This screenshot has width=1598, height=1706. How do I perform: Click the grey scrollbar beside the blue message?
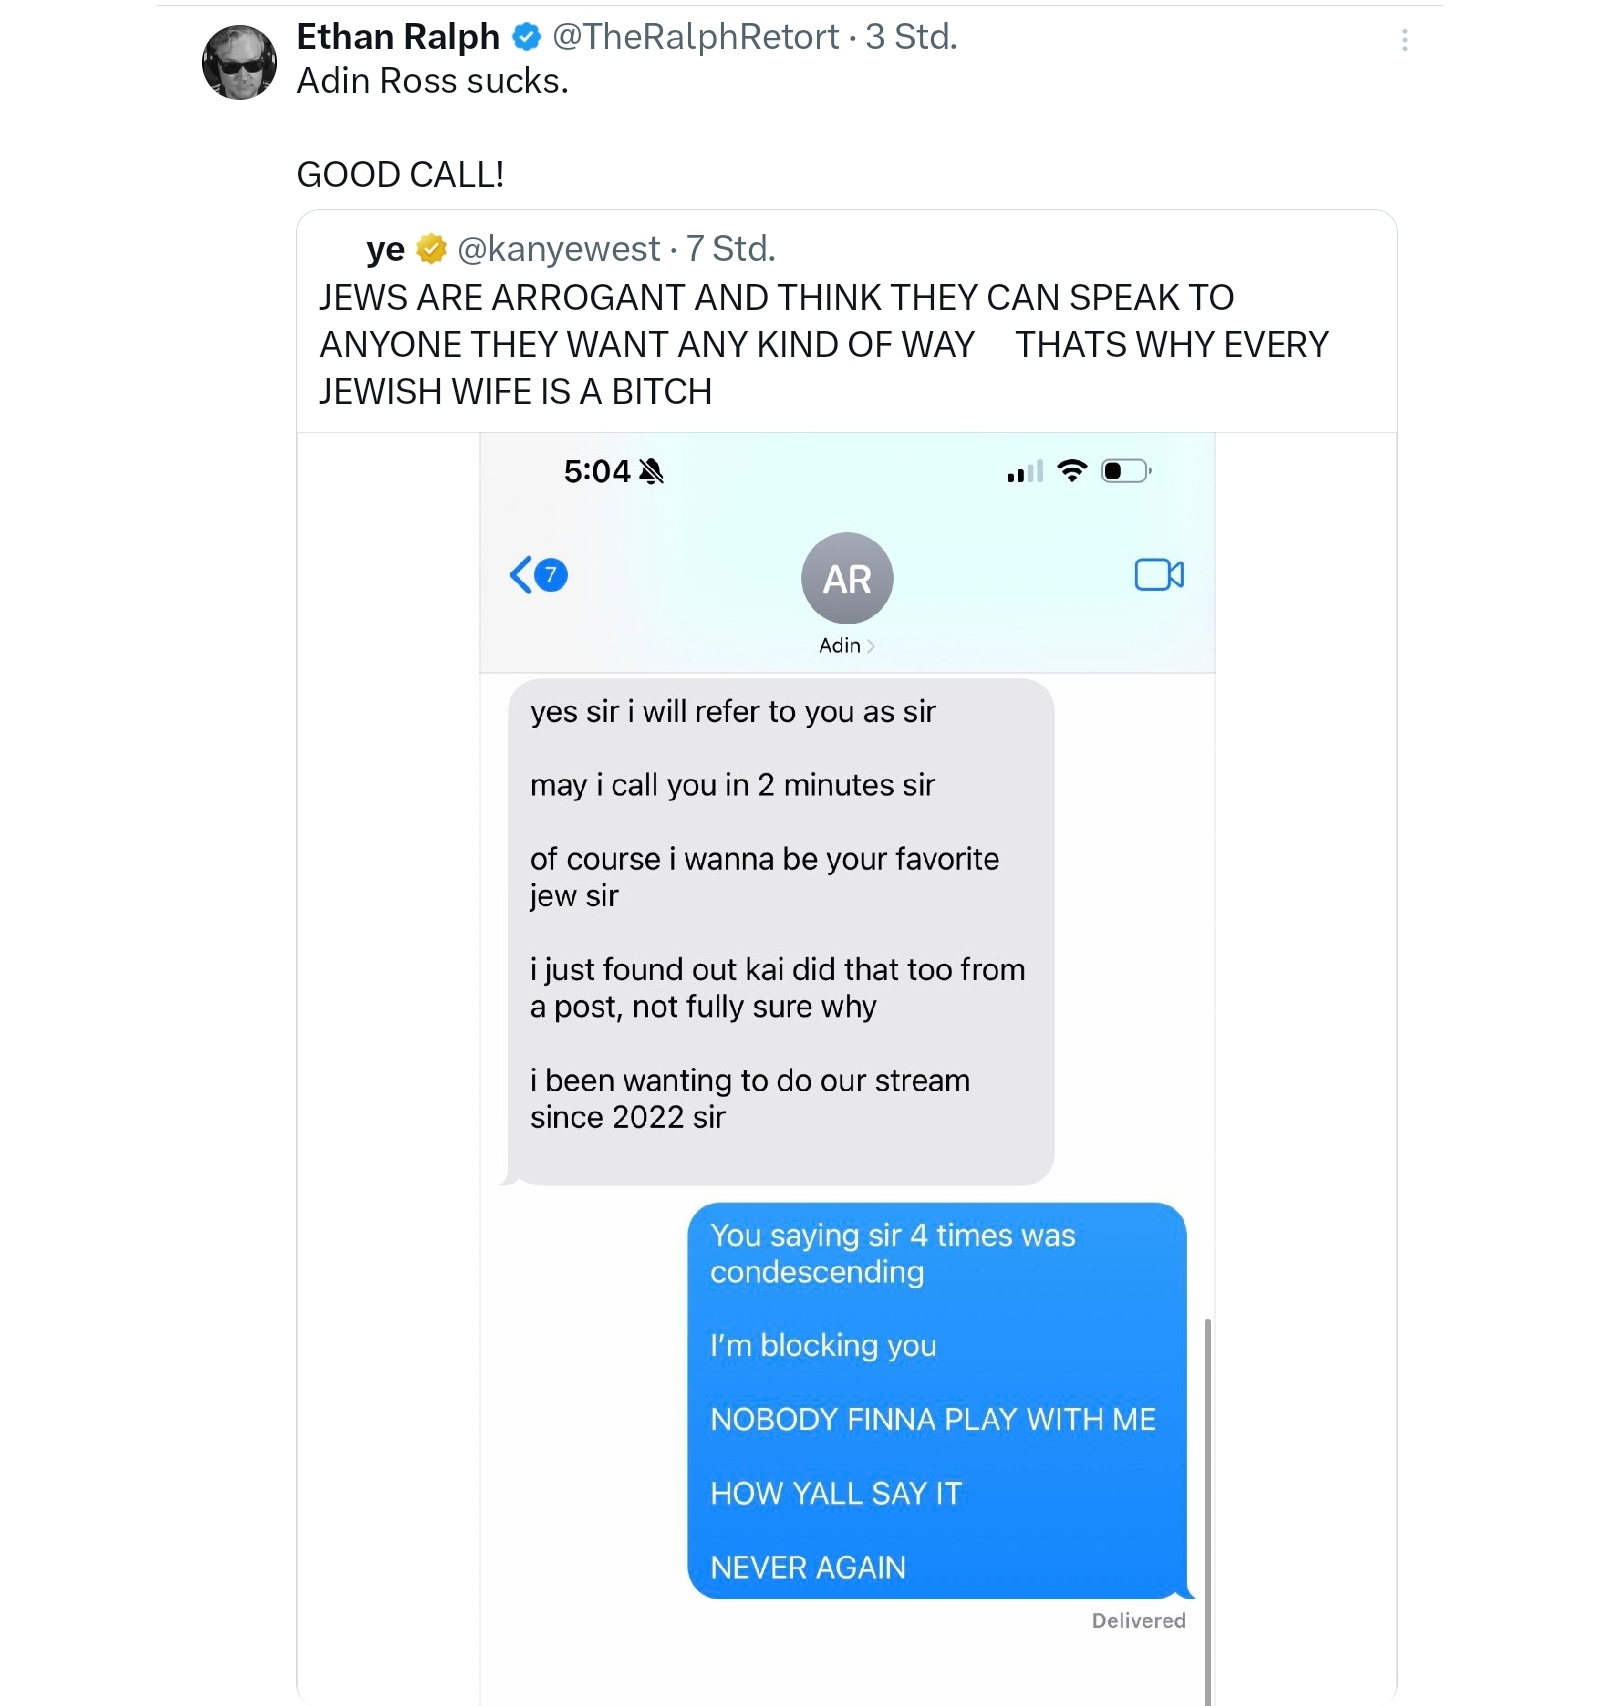pos(1208,1511)
